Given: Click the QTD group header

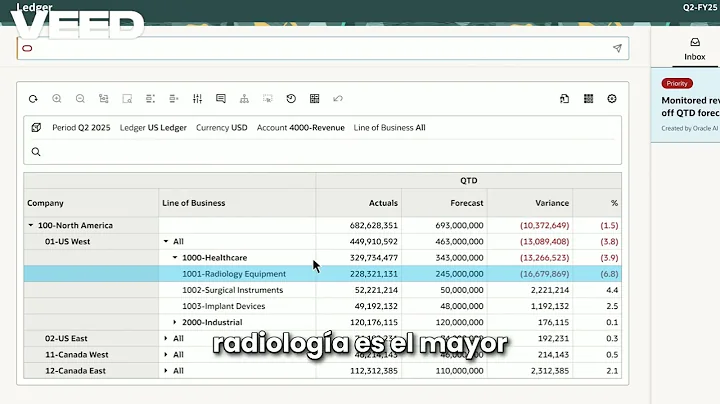Looking at the screenshot, I should click(x=469, y=180).
